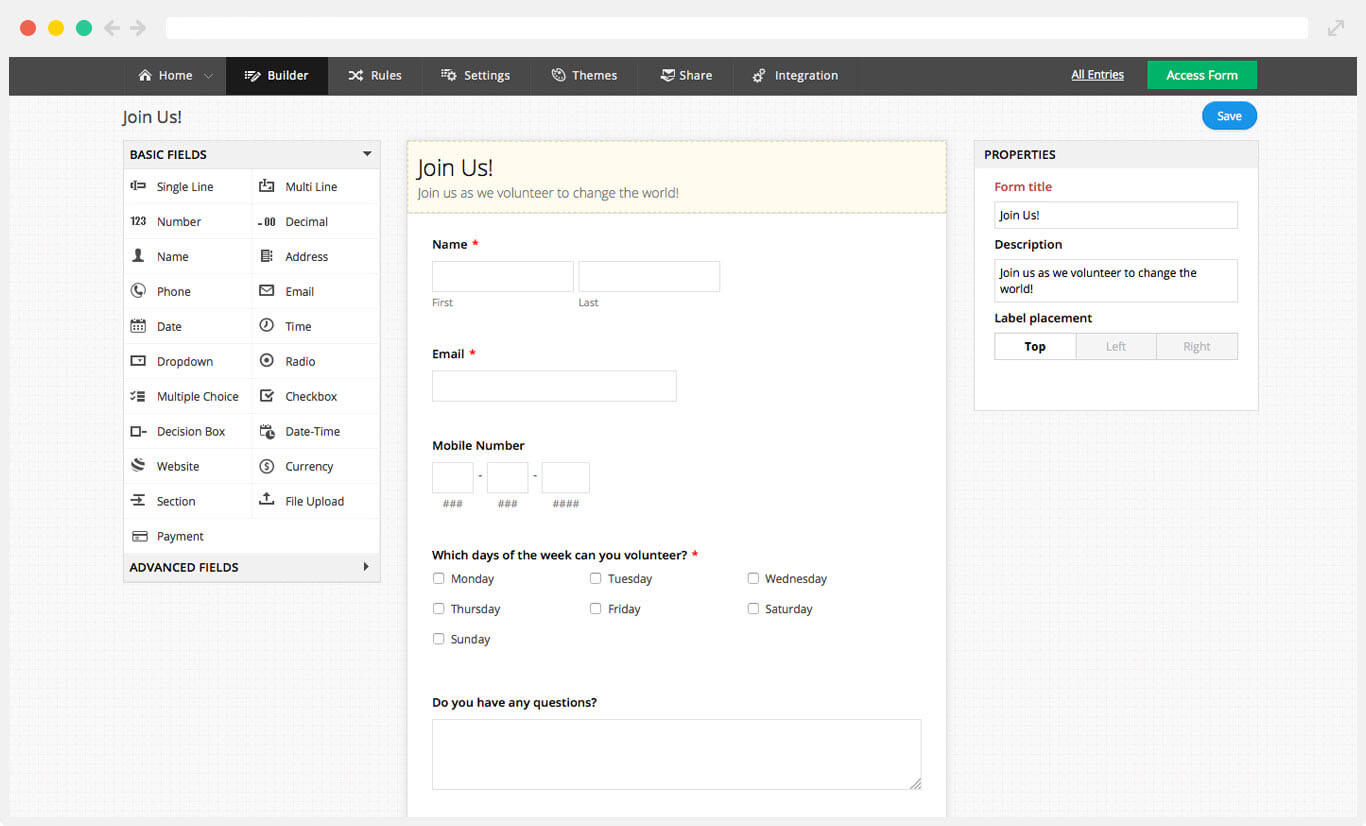Add a Payment field
The height and width of the screenshot is (826, 1366).
click(x=181, y=536)
